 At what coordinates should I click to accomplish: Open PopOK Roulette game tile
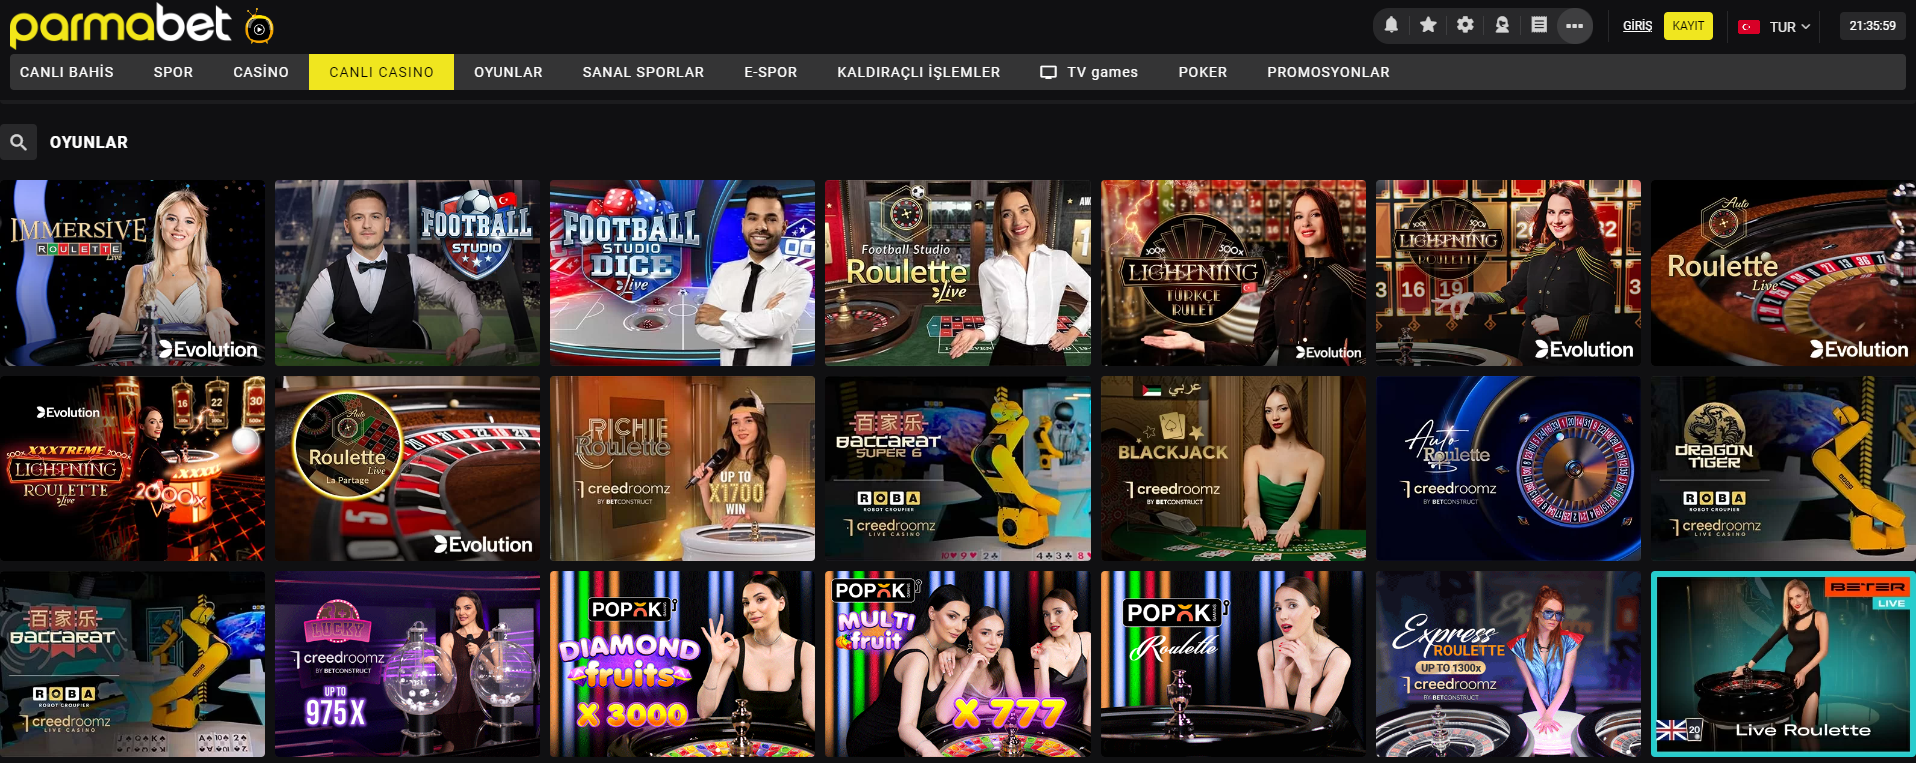[1233, 664]
